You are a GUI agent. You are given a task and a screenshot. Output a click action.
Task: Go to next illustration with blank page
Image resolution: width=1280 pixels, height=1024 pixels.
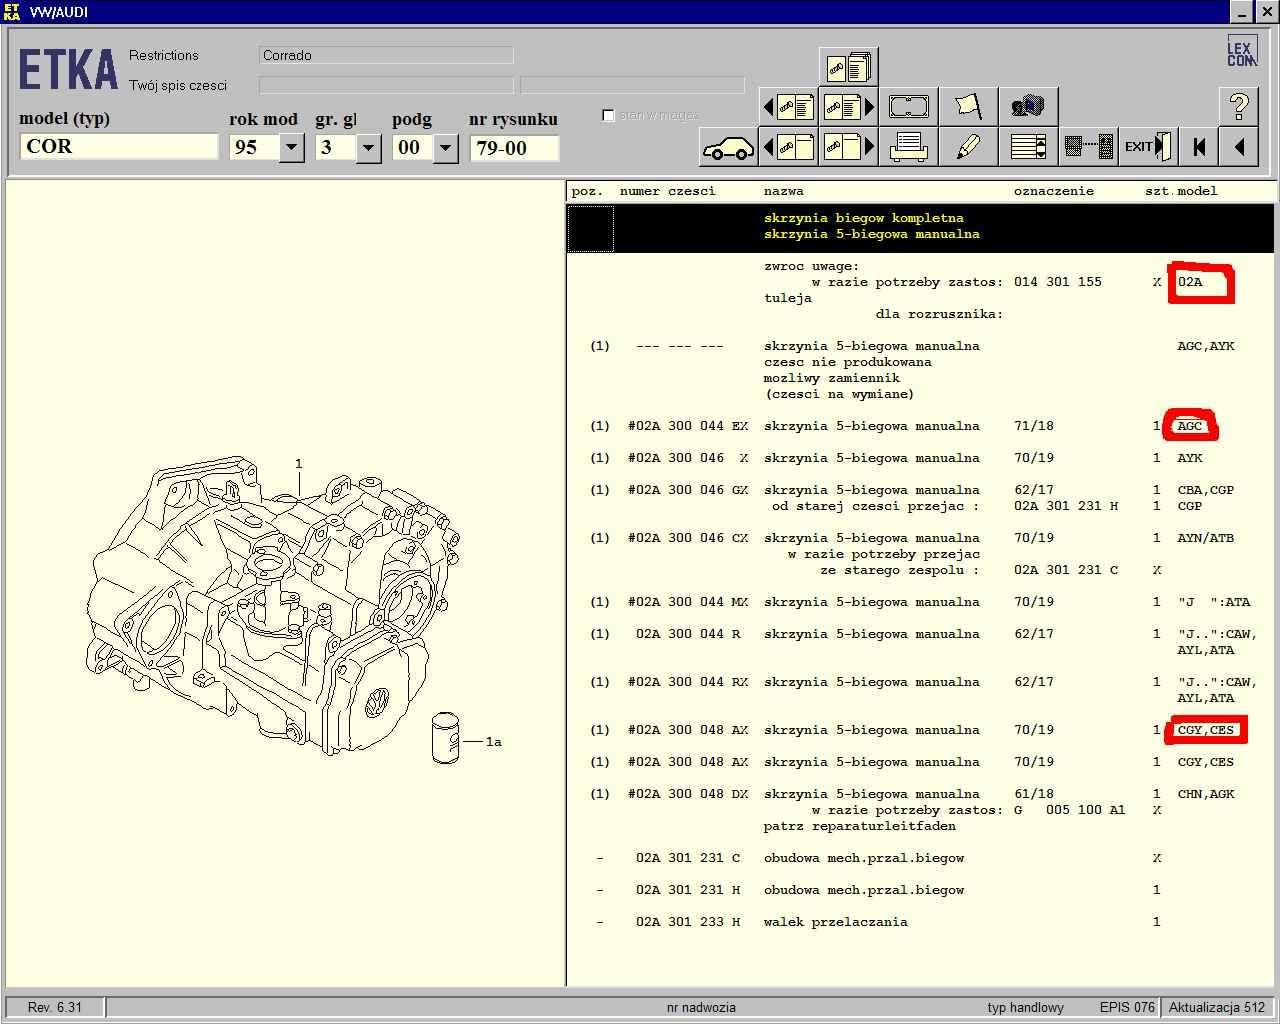tap(848, 147)
